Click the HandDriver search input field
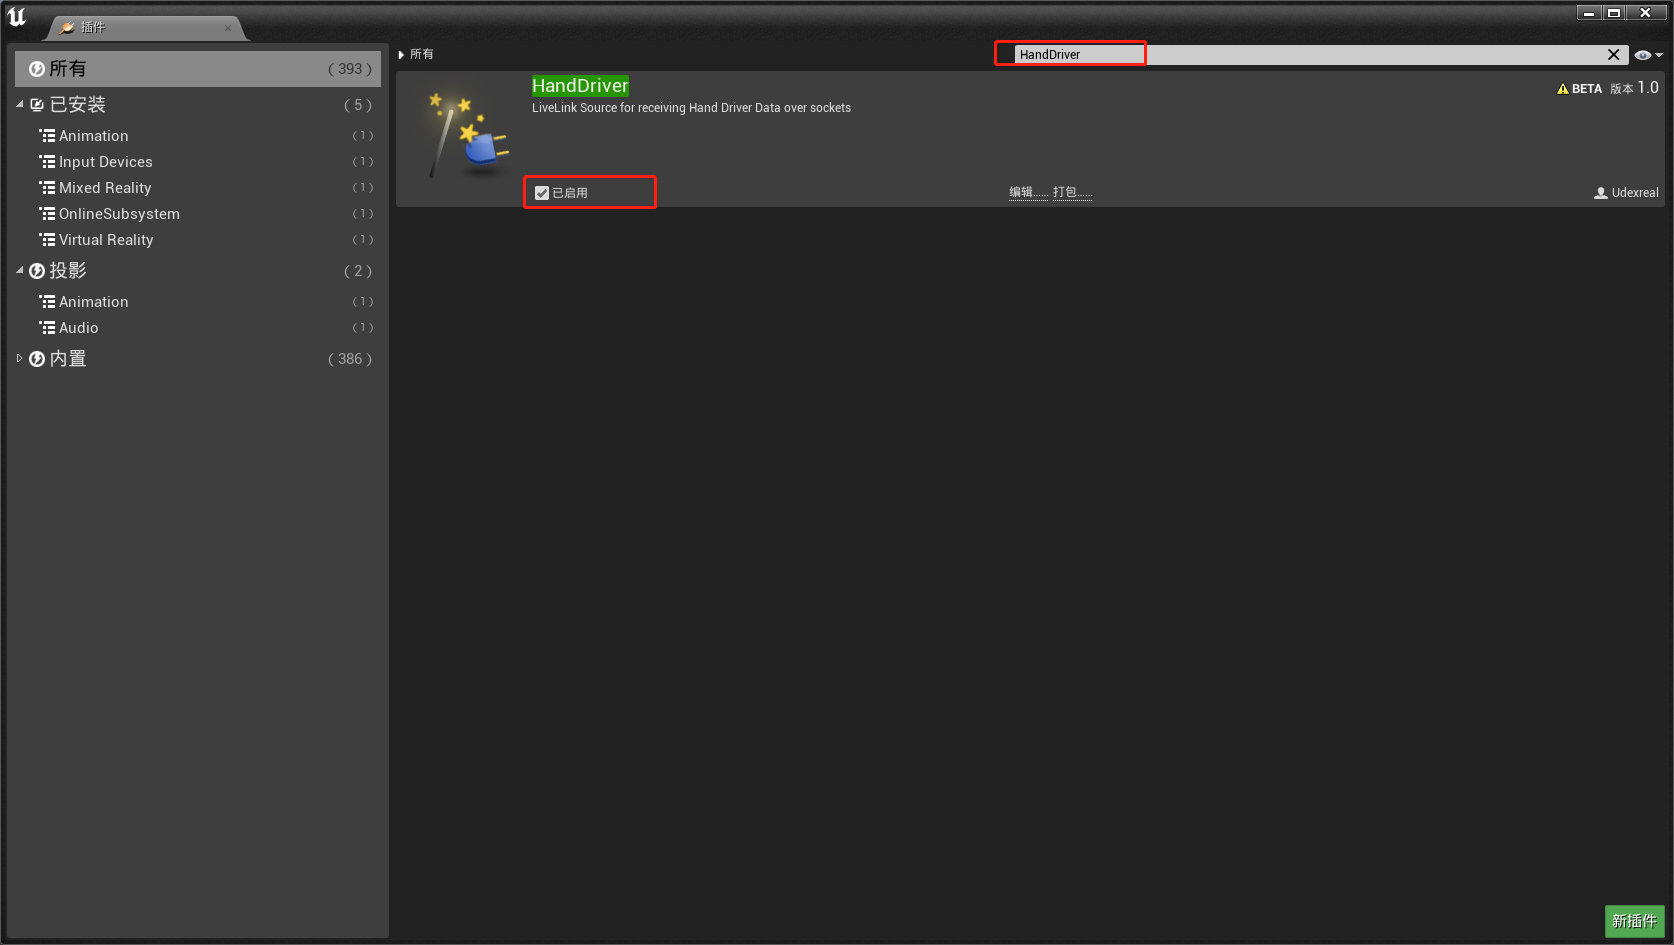 click(1300, 55)
